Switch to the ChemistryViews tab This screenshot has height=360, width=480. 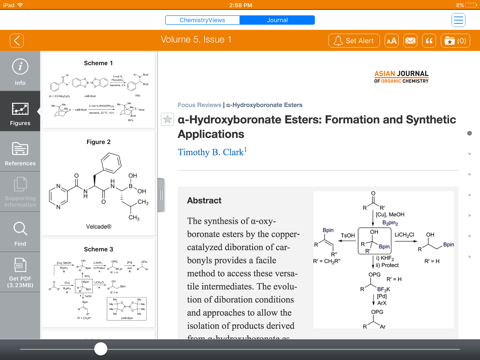[x=202, y=20]
